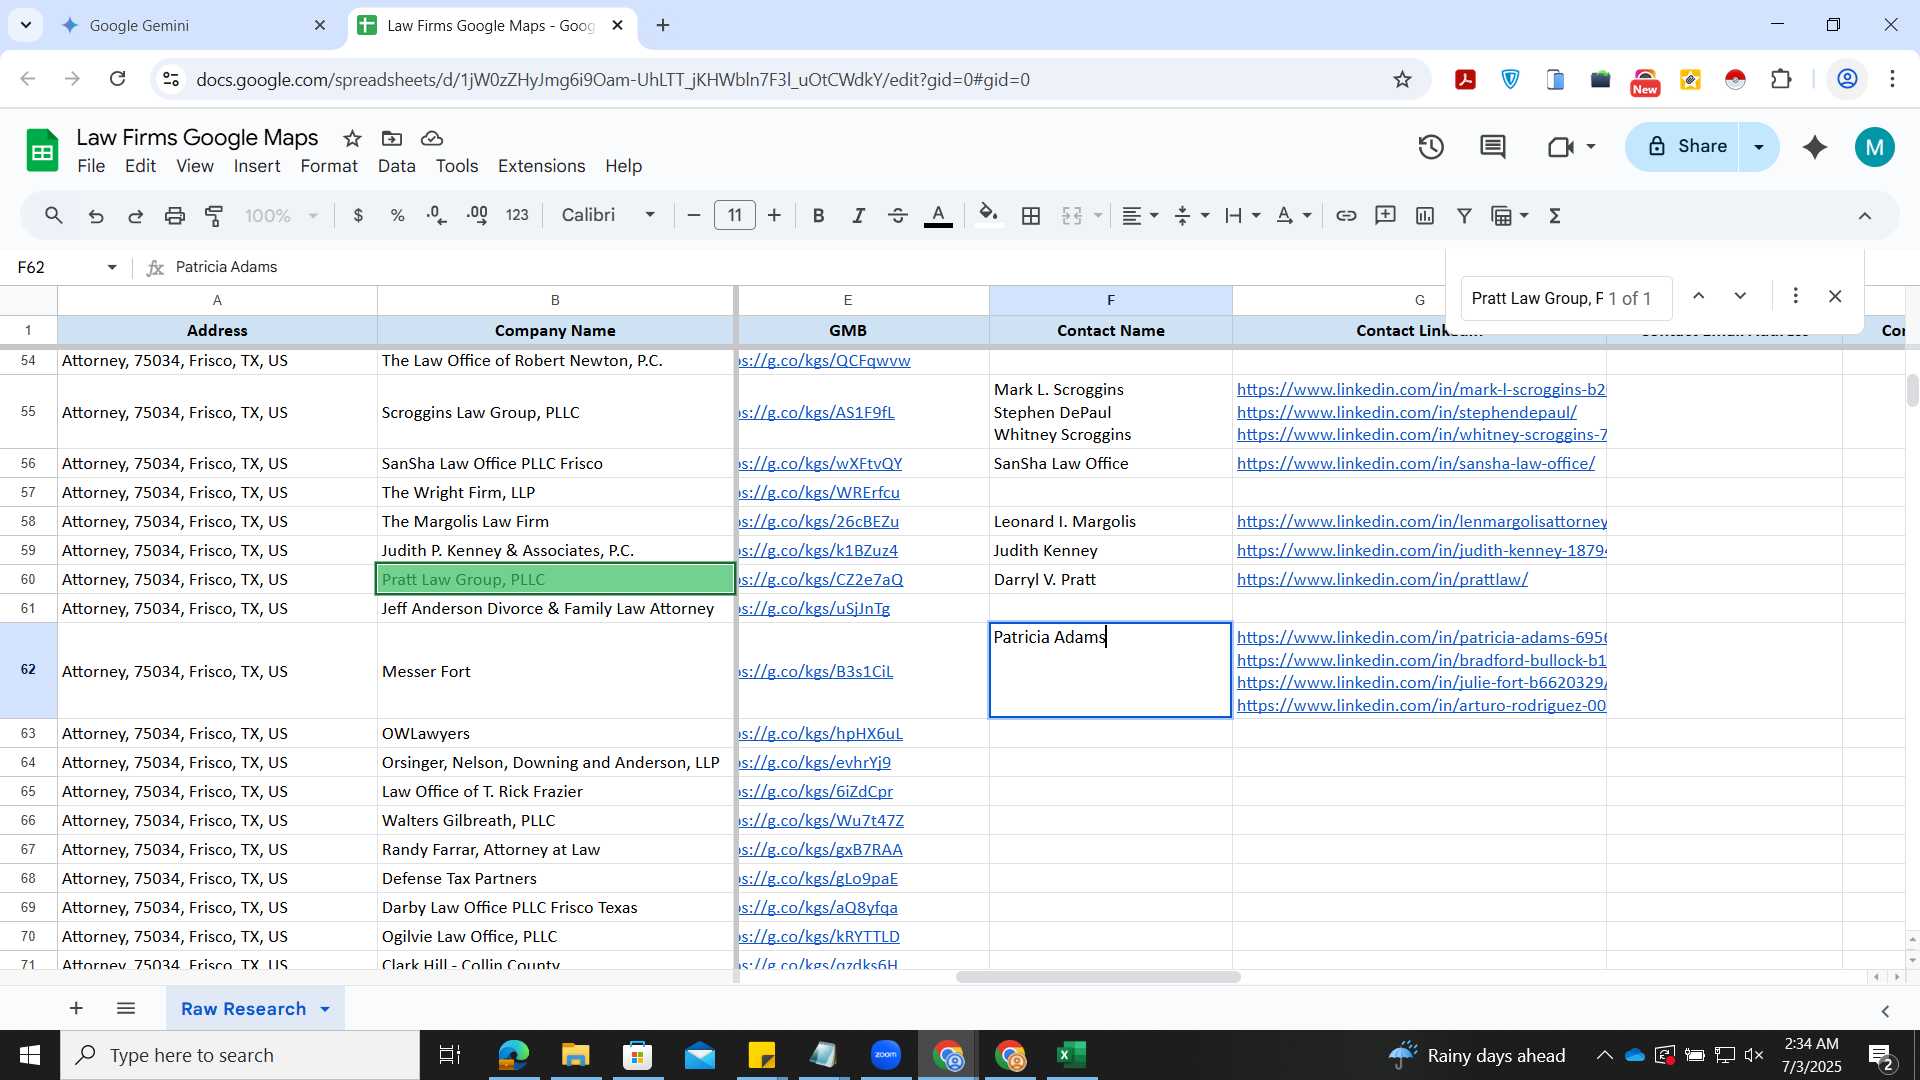1920x1080 pixels.
Task: Insert a chart via toolbar icon
Action: pos(1425,215)
